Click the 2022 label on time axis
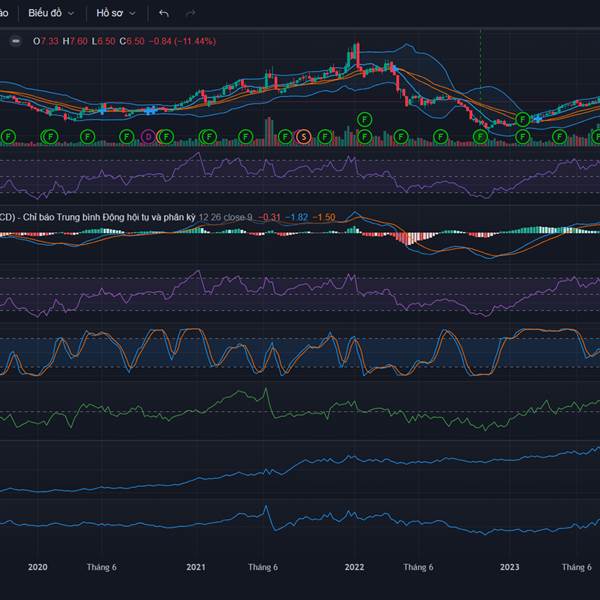The height and width of the screenshot is (600, 600). (x=353, y=567)
